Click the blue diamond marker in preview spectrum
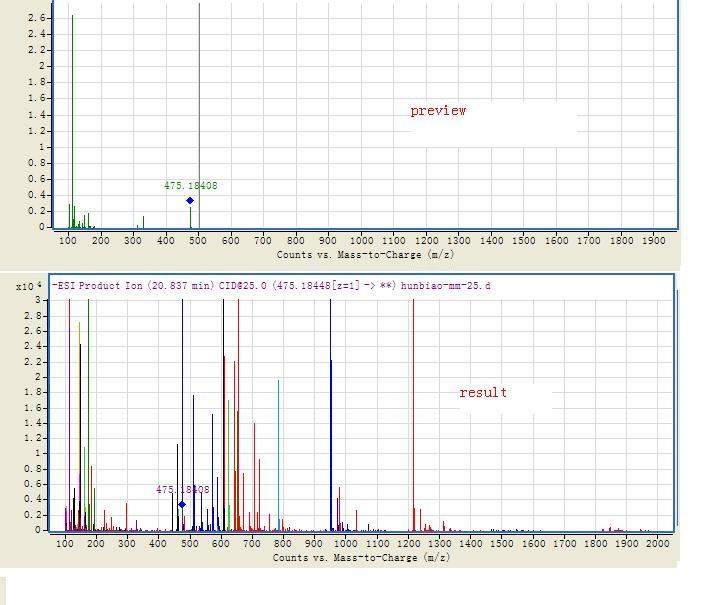 click(190, 201)
